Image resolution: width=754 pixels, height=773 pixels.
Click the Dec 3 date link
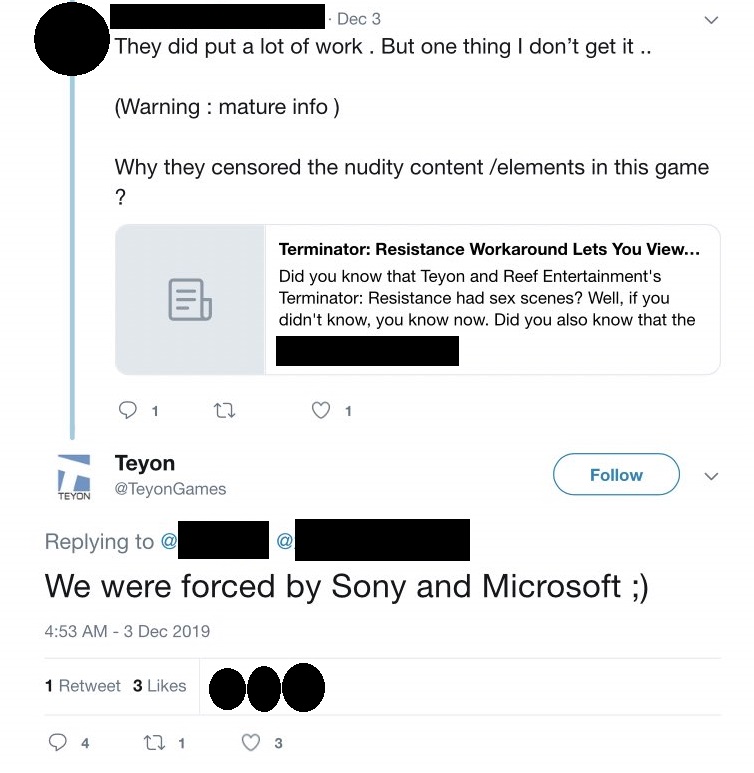(359, 19)
